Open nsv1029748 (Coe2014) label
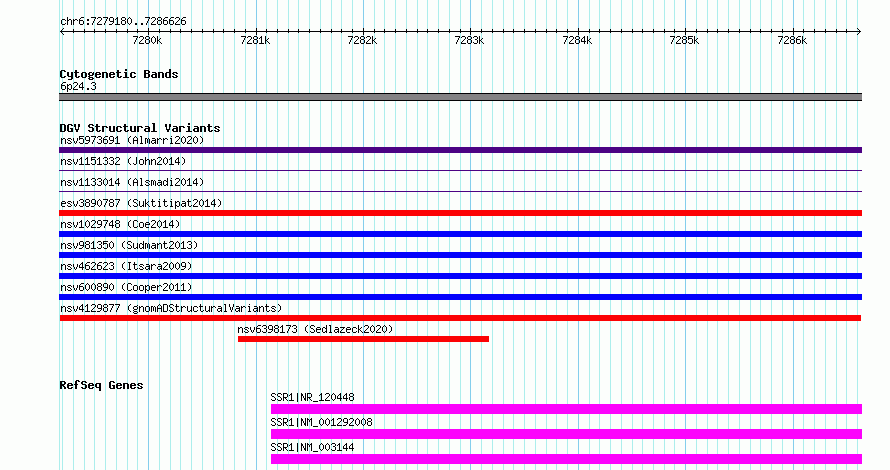890x470 pixels. click(x=120, y=224)
